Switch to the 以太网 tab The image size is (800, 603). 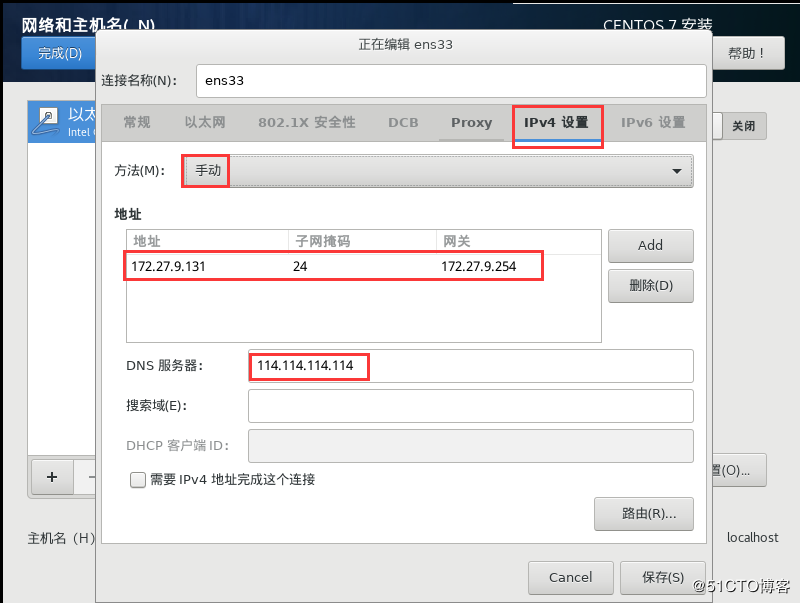pyautogui.click(x=205, y=122)
